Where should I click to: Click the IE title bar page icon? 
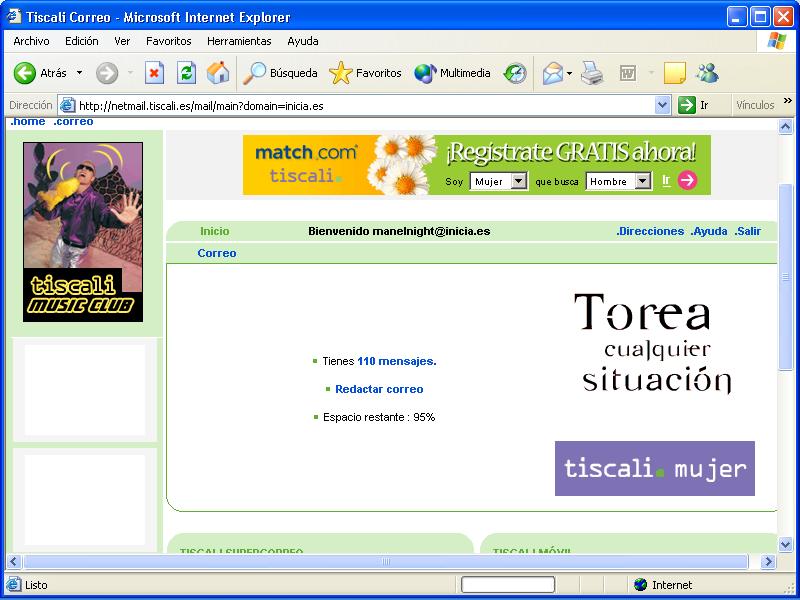pyautogui.click(x=14, y=17)
